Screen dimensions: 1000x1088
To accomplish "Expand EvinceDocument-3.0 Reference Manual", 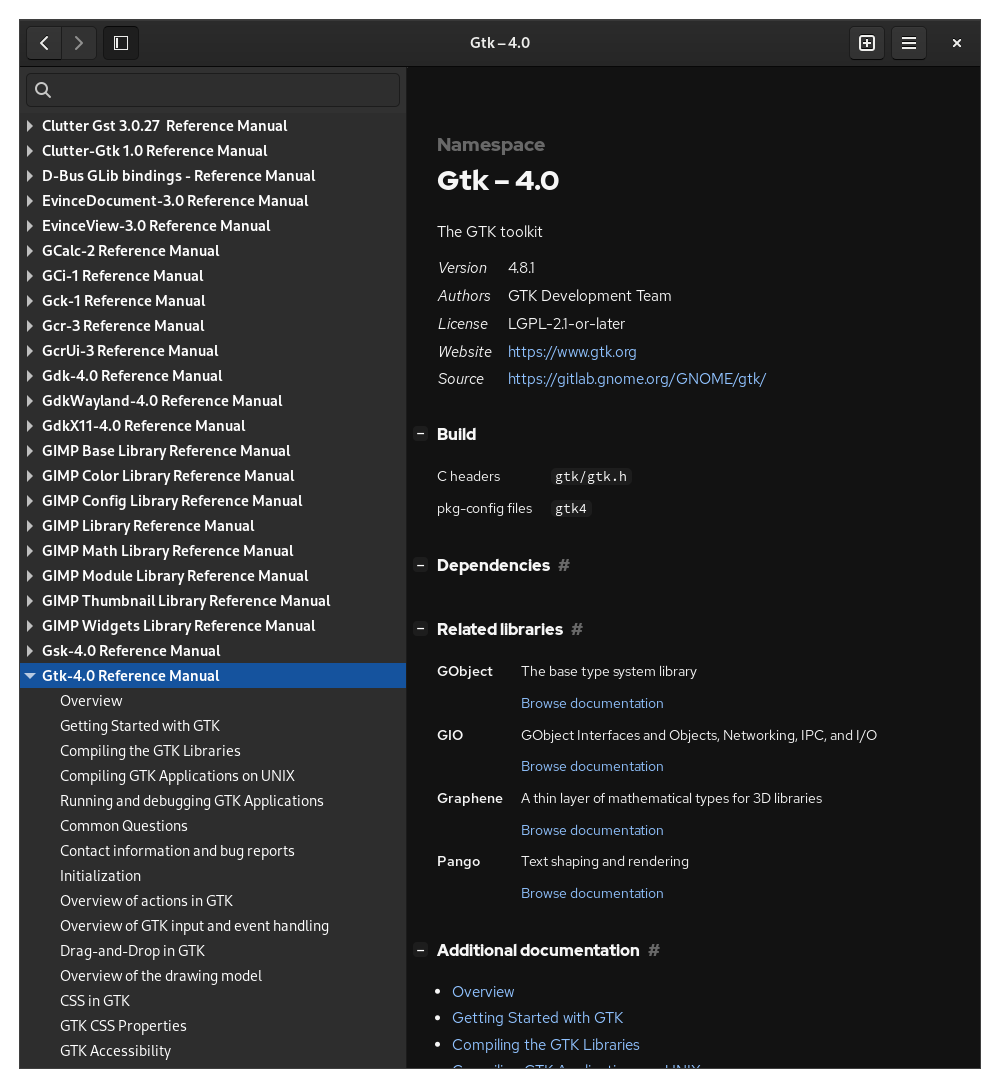I will 30,201.
